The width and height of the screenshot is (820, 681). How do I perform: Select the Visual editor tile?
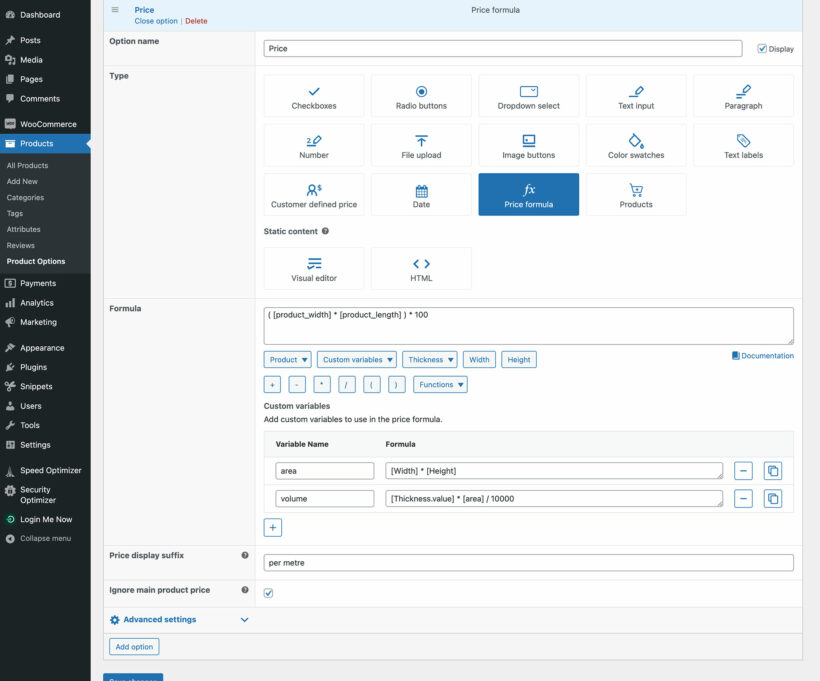[313, 268]
